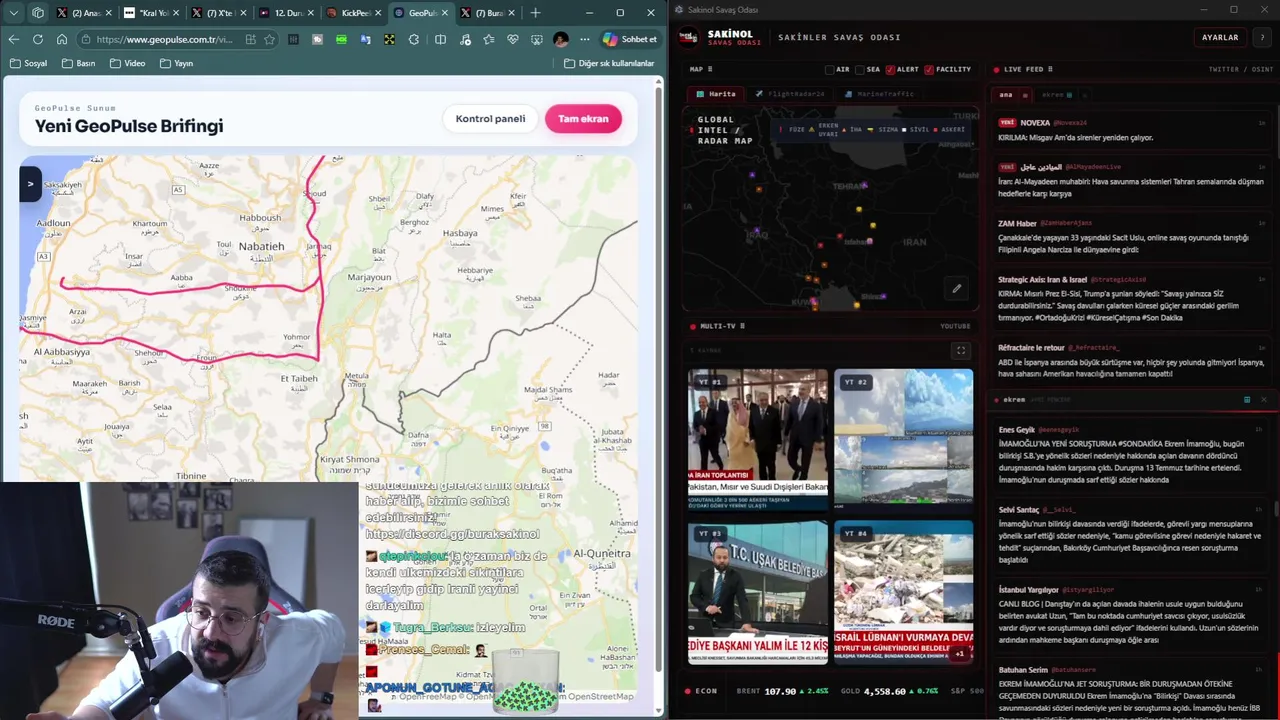Click the Sohbet et Copilot button
1280x720 pixels.
pyautogui.click(x=630, y=39)
